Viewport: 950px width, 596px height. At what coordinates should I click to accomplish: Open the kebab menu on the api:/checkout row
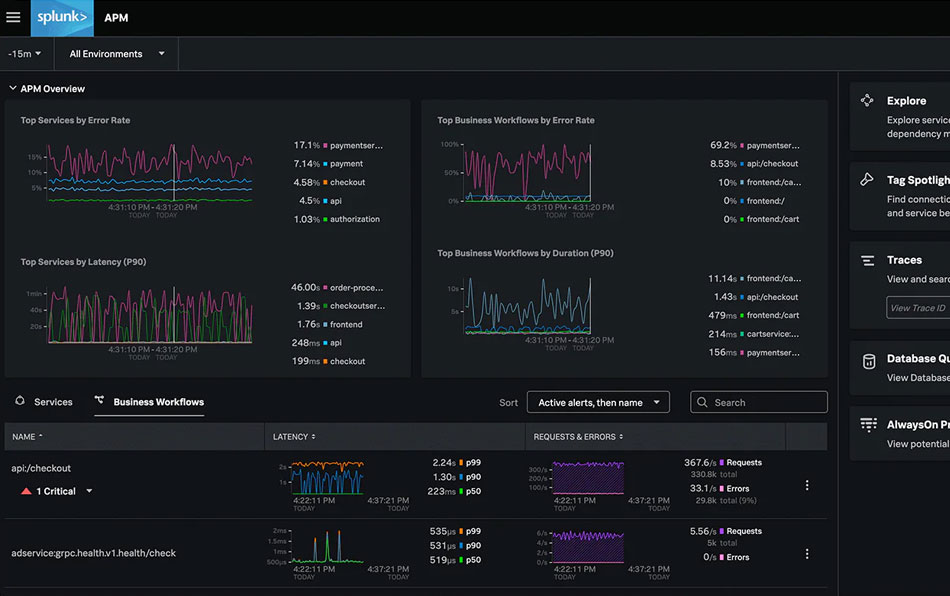(x=807, y=485)
